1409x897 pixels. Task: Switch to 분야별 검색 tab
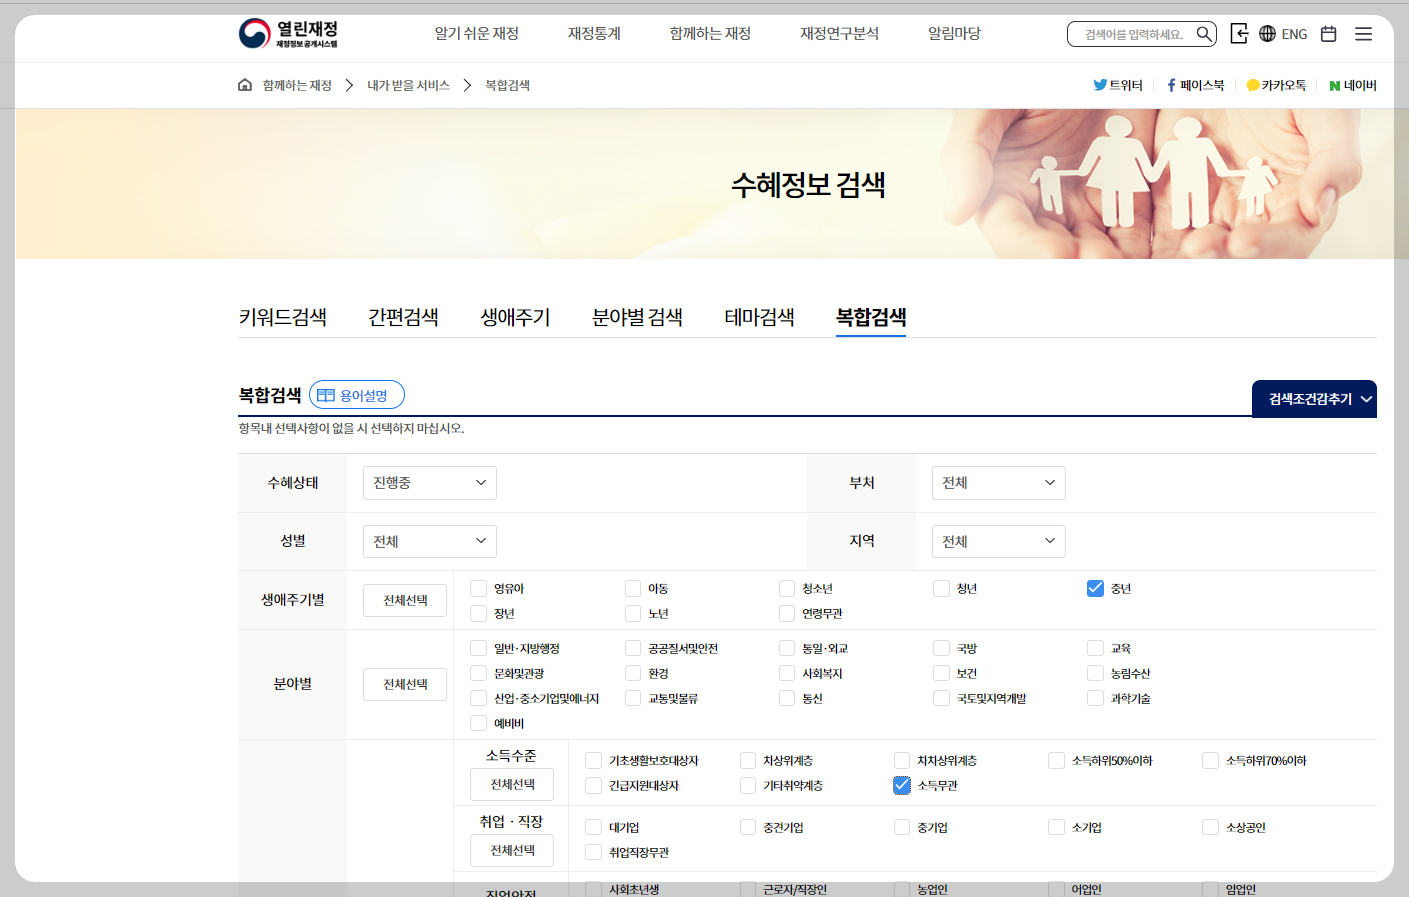pyautogui.click(x=637, y=317)
